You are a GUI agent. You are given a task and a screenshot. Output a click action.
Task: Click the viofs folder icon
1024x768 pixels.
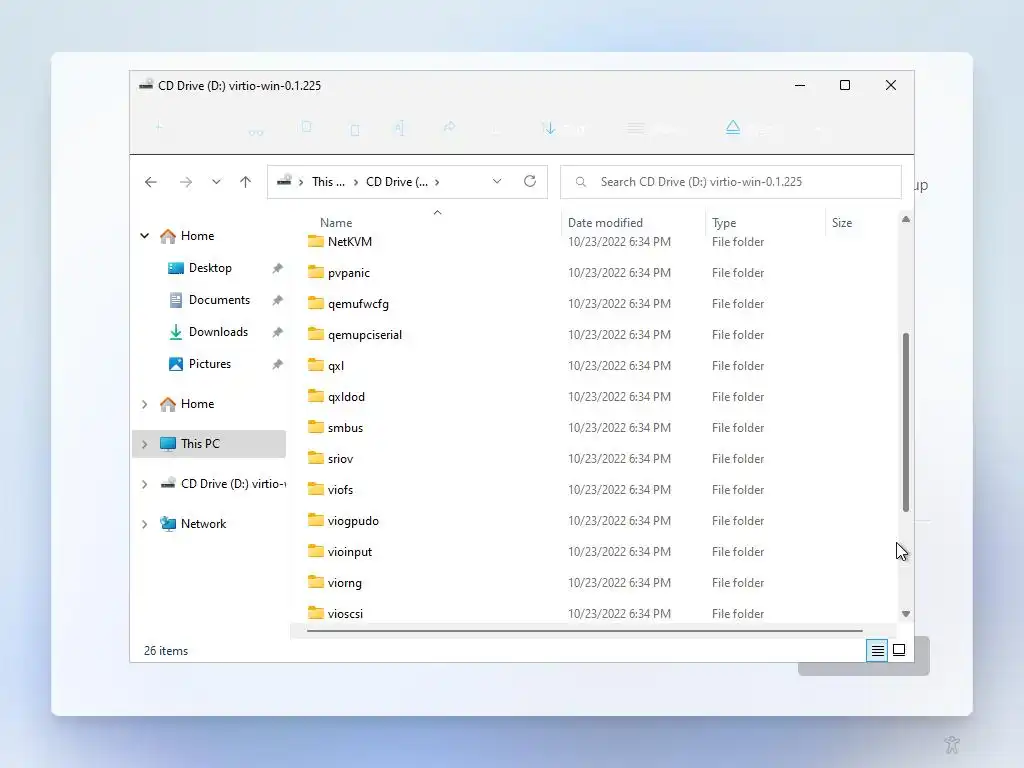[x=315, y=489]
